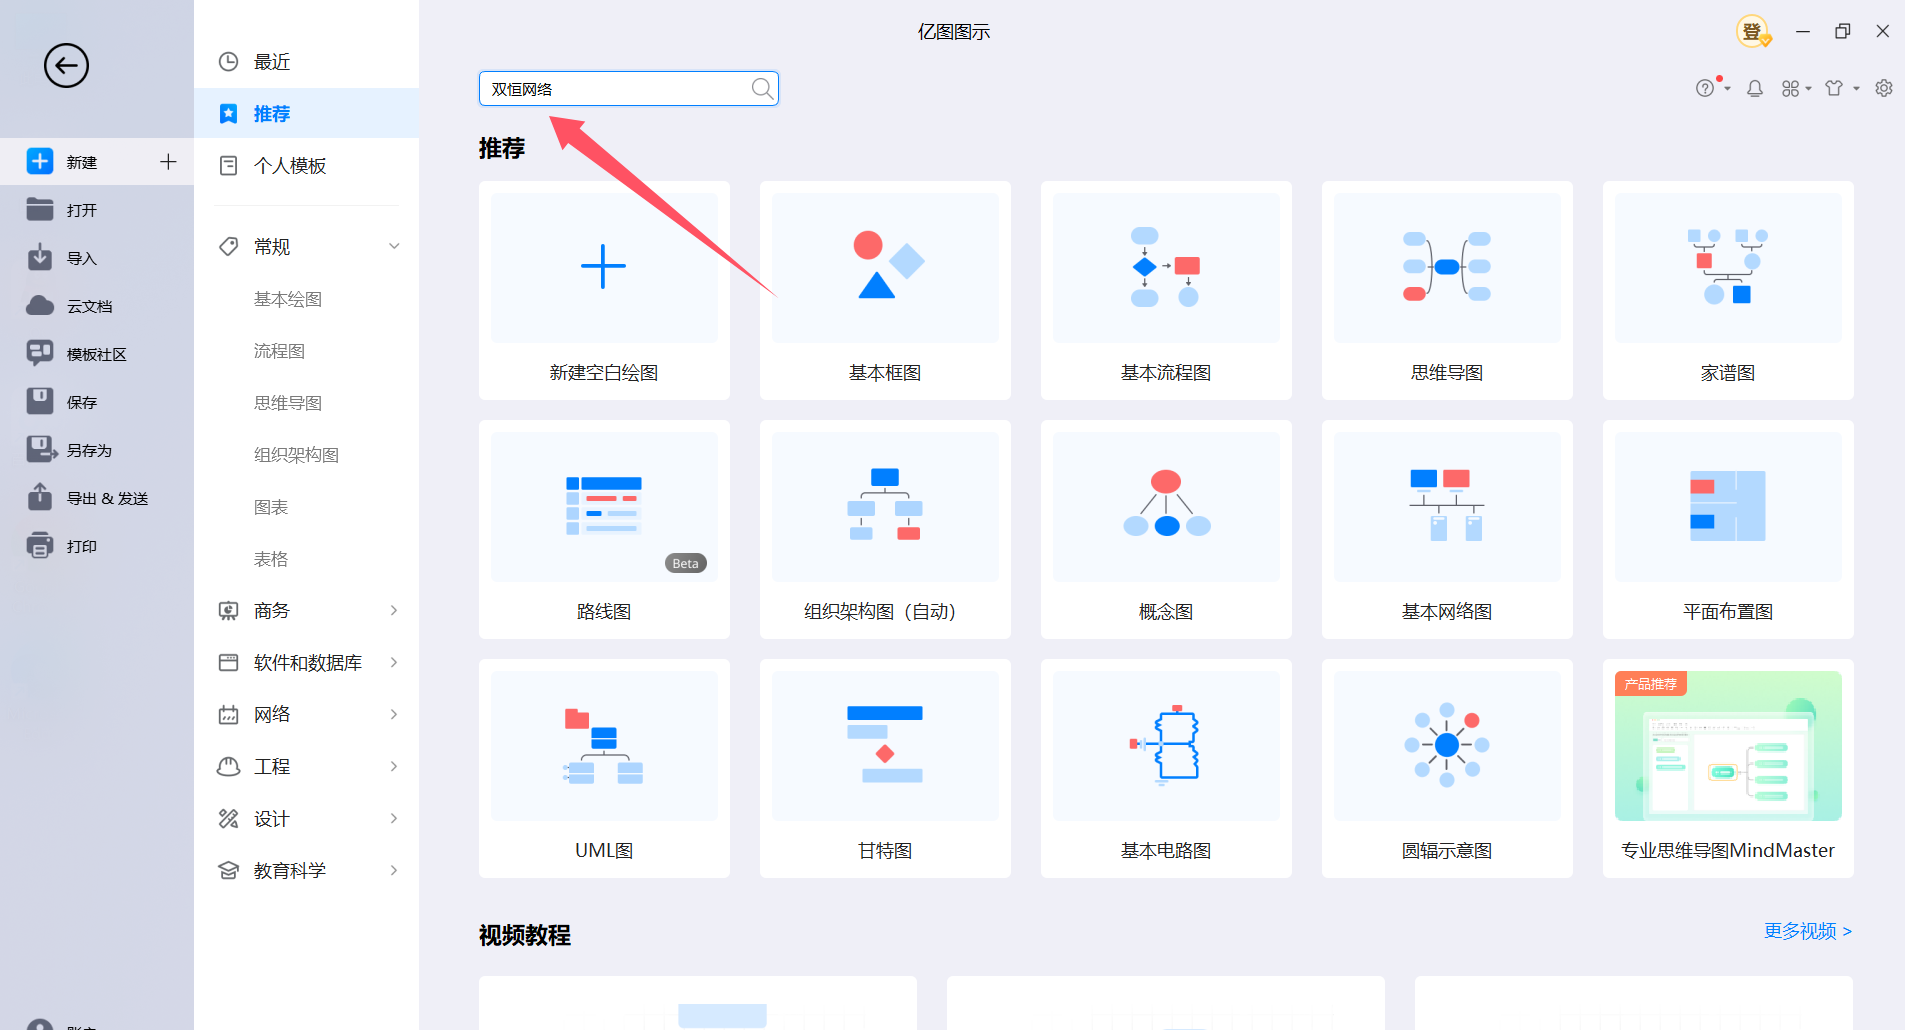Viewport: 1905px width, 1030px height.
Task: Open 模板社区 community icon
Action: tap(40, 352)
